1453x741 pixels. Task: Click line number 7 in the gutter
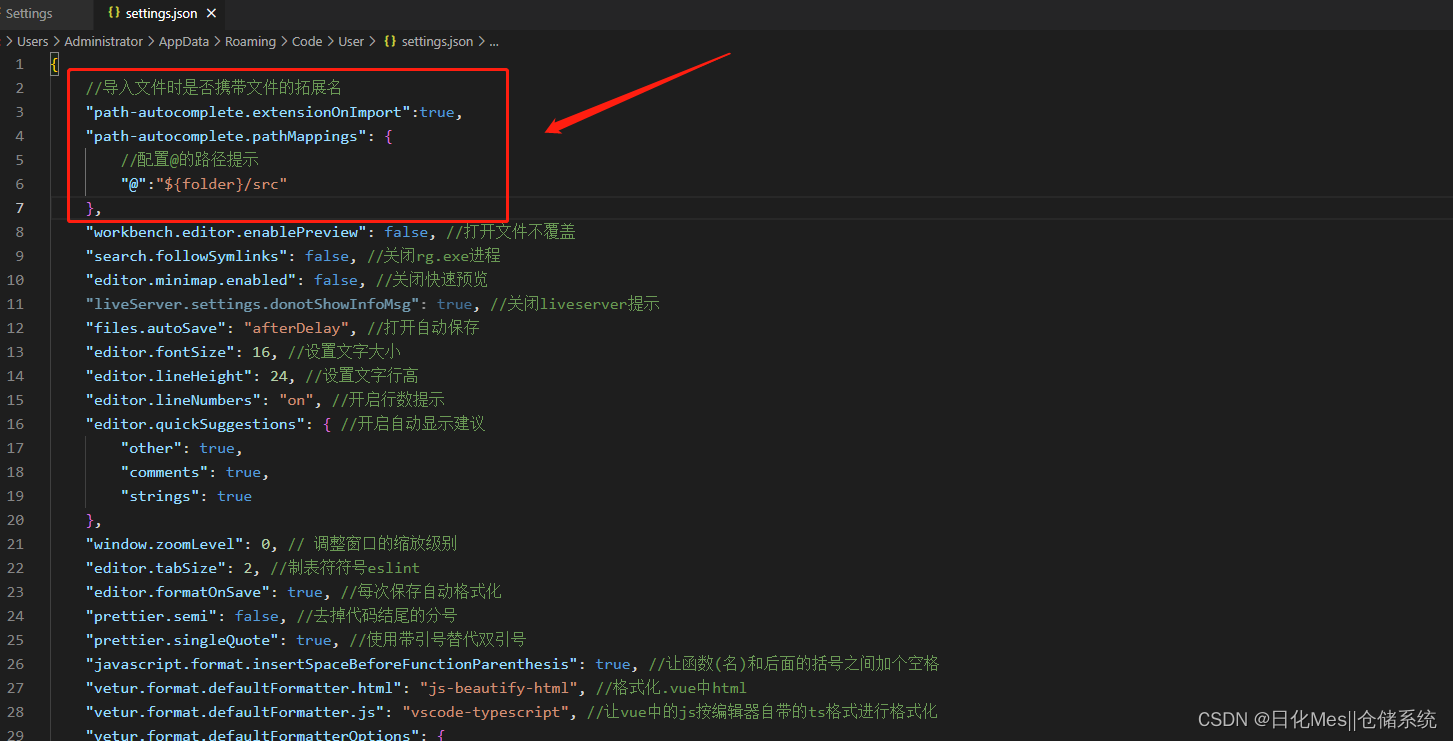pos(19,208)
